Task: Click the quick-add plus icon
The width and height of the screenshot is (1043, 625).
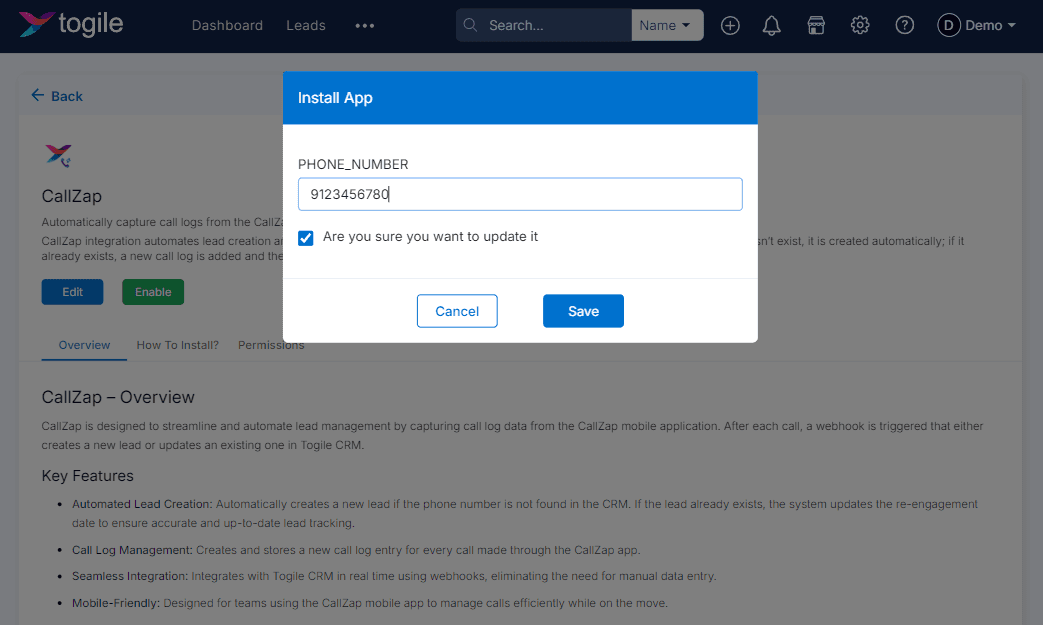Action: point(729,25)
